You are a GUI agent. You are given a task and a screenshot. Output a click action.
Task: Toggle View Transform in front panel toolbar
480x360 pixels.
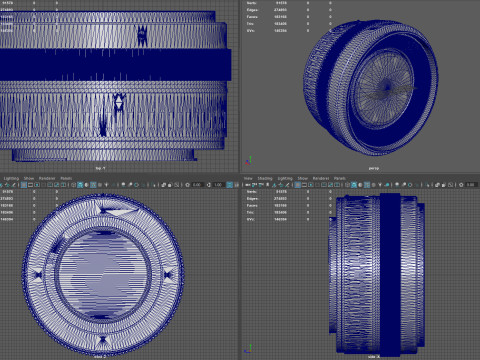(230, 184)
